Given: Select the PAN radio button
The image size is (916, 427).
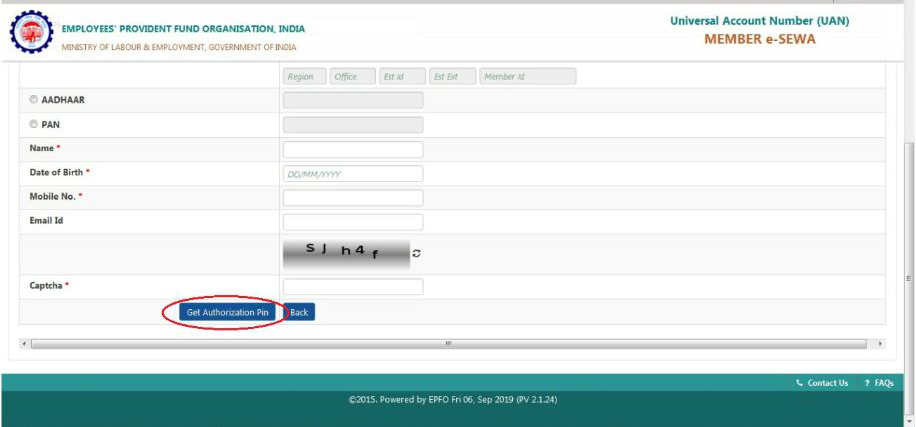Looking at the screenshot, I should tap(34, 125).
